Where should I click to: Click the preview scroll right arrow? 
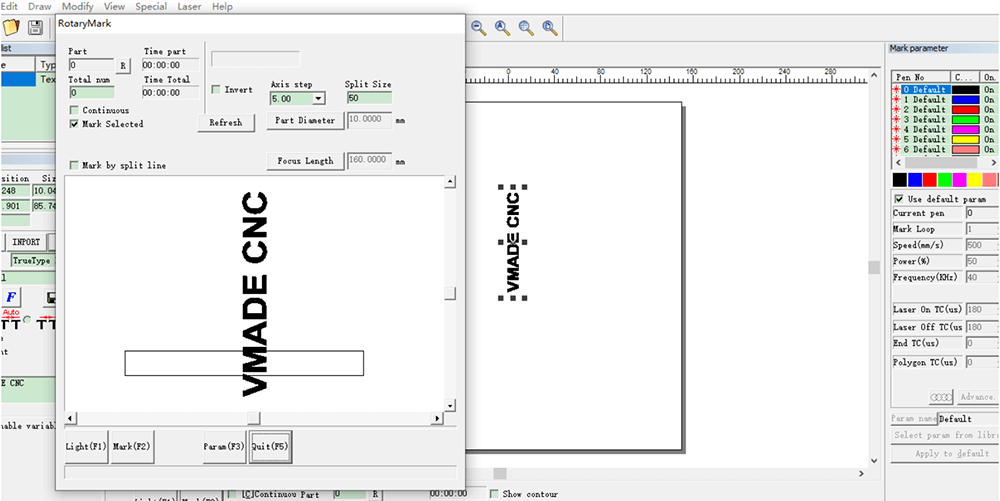point(438,418)
